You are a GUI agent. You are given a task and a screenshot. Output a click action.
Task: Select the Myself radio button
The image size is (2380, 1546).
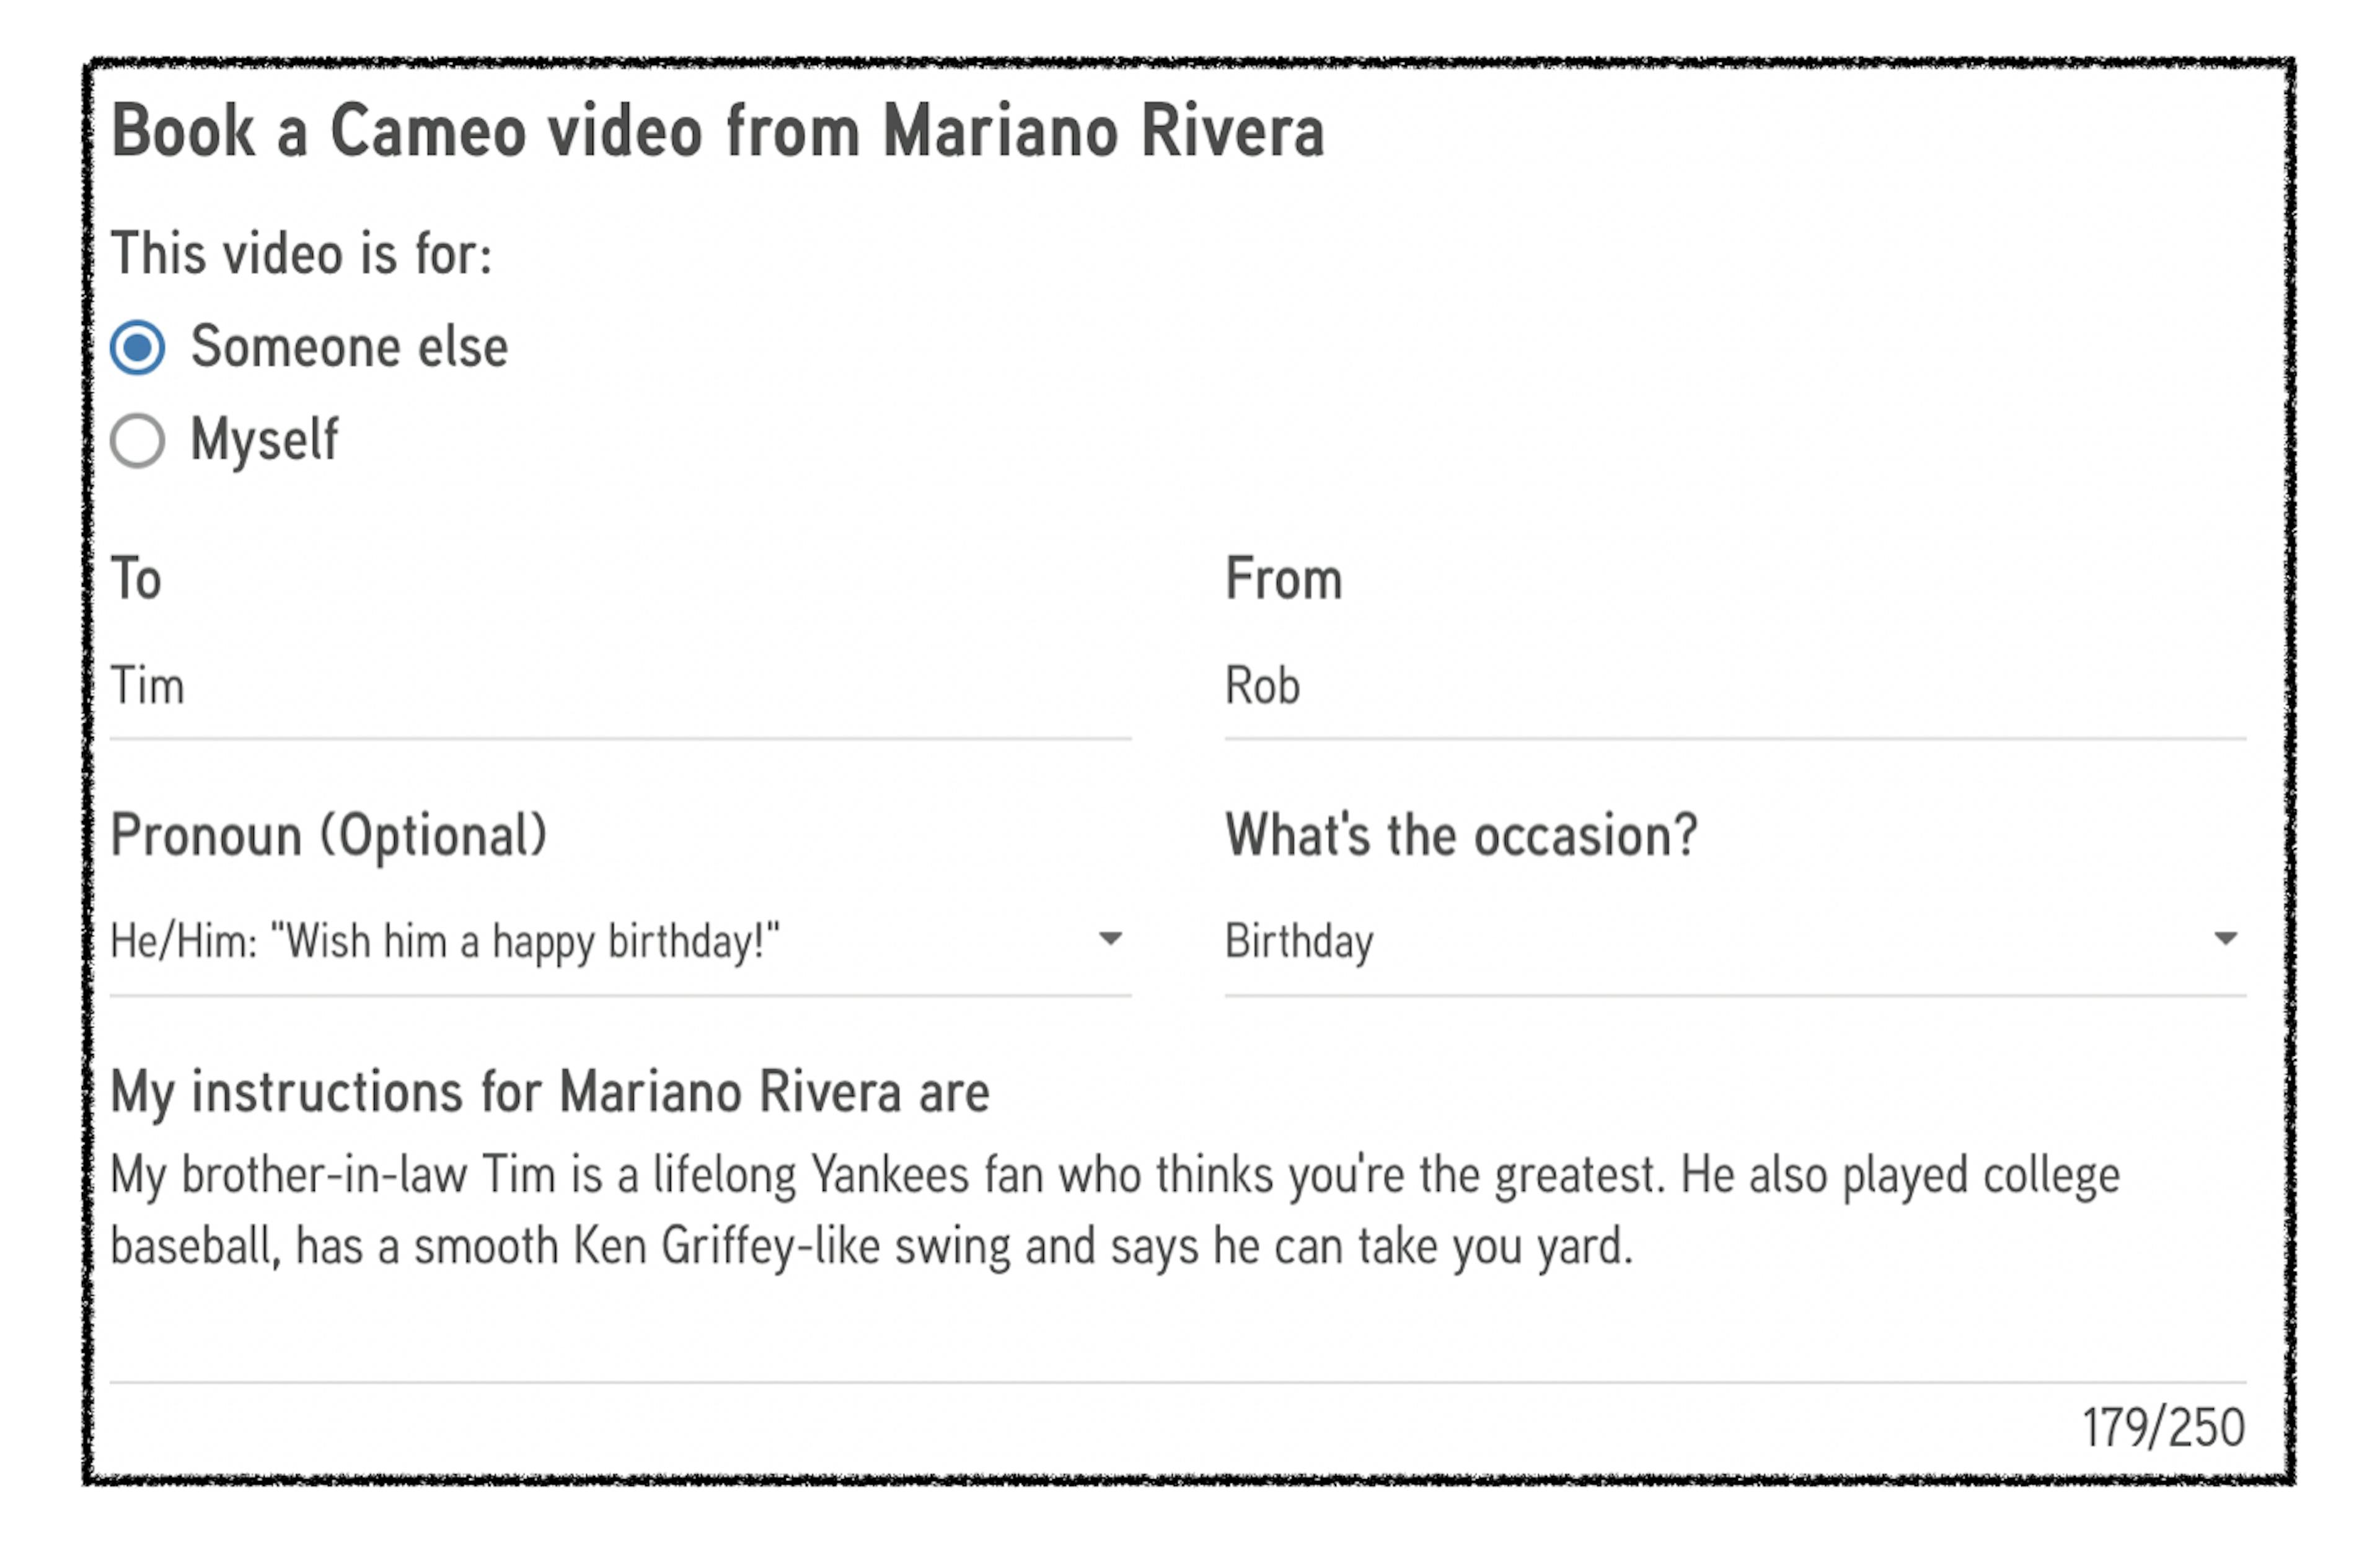coord(137,441)
